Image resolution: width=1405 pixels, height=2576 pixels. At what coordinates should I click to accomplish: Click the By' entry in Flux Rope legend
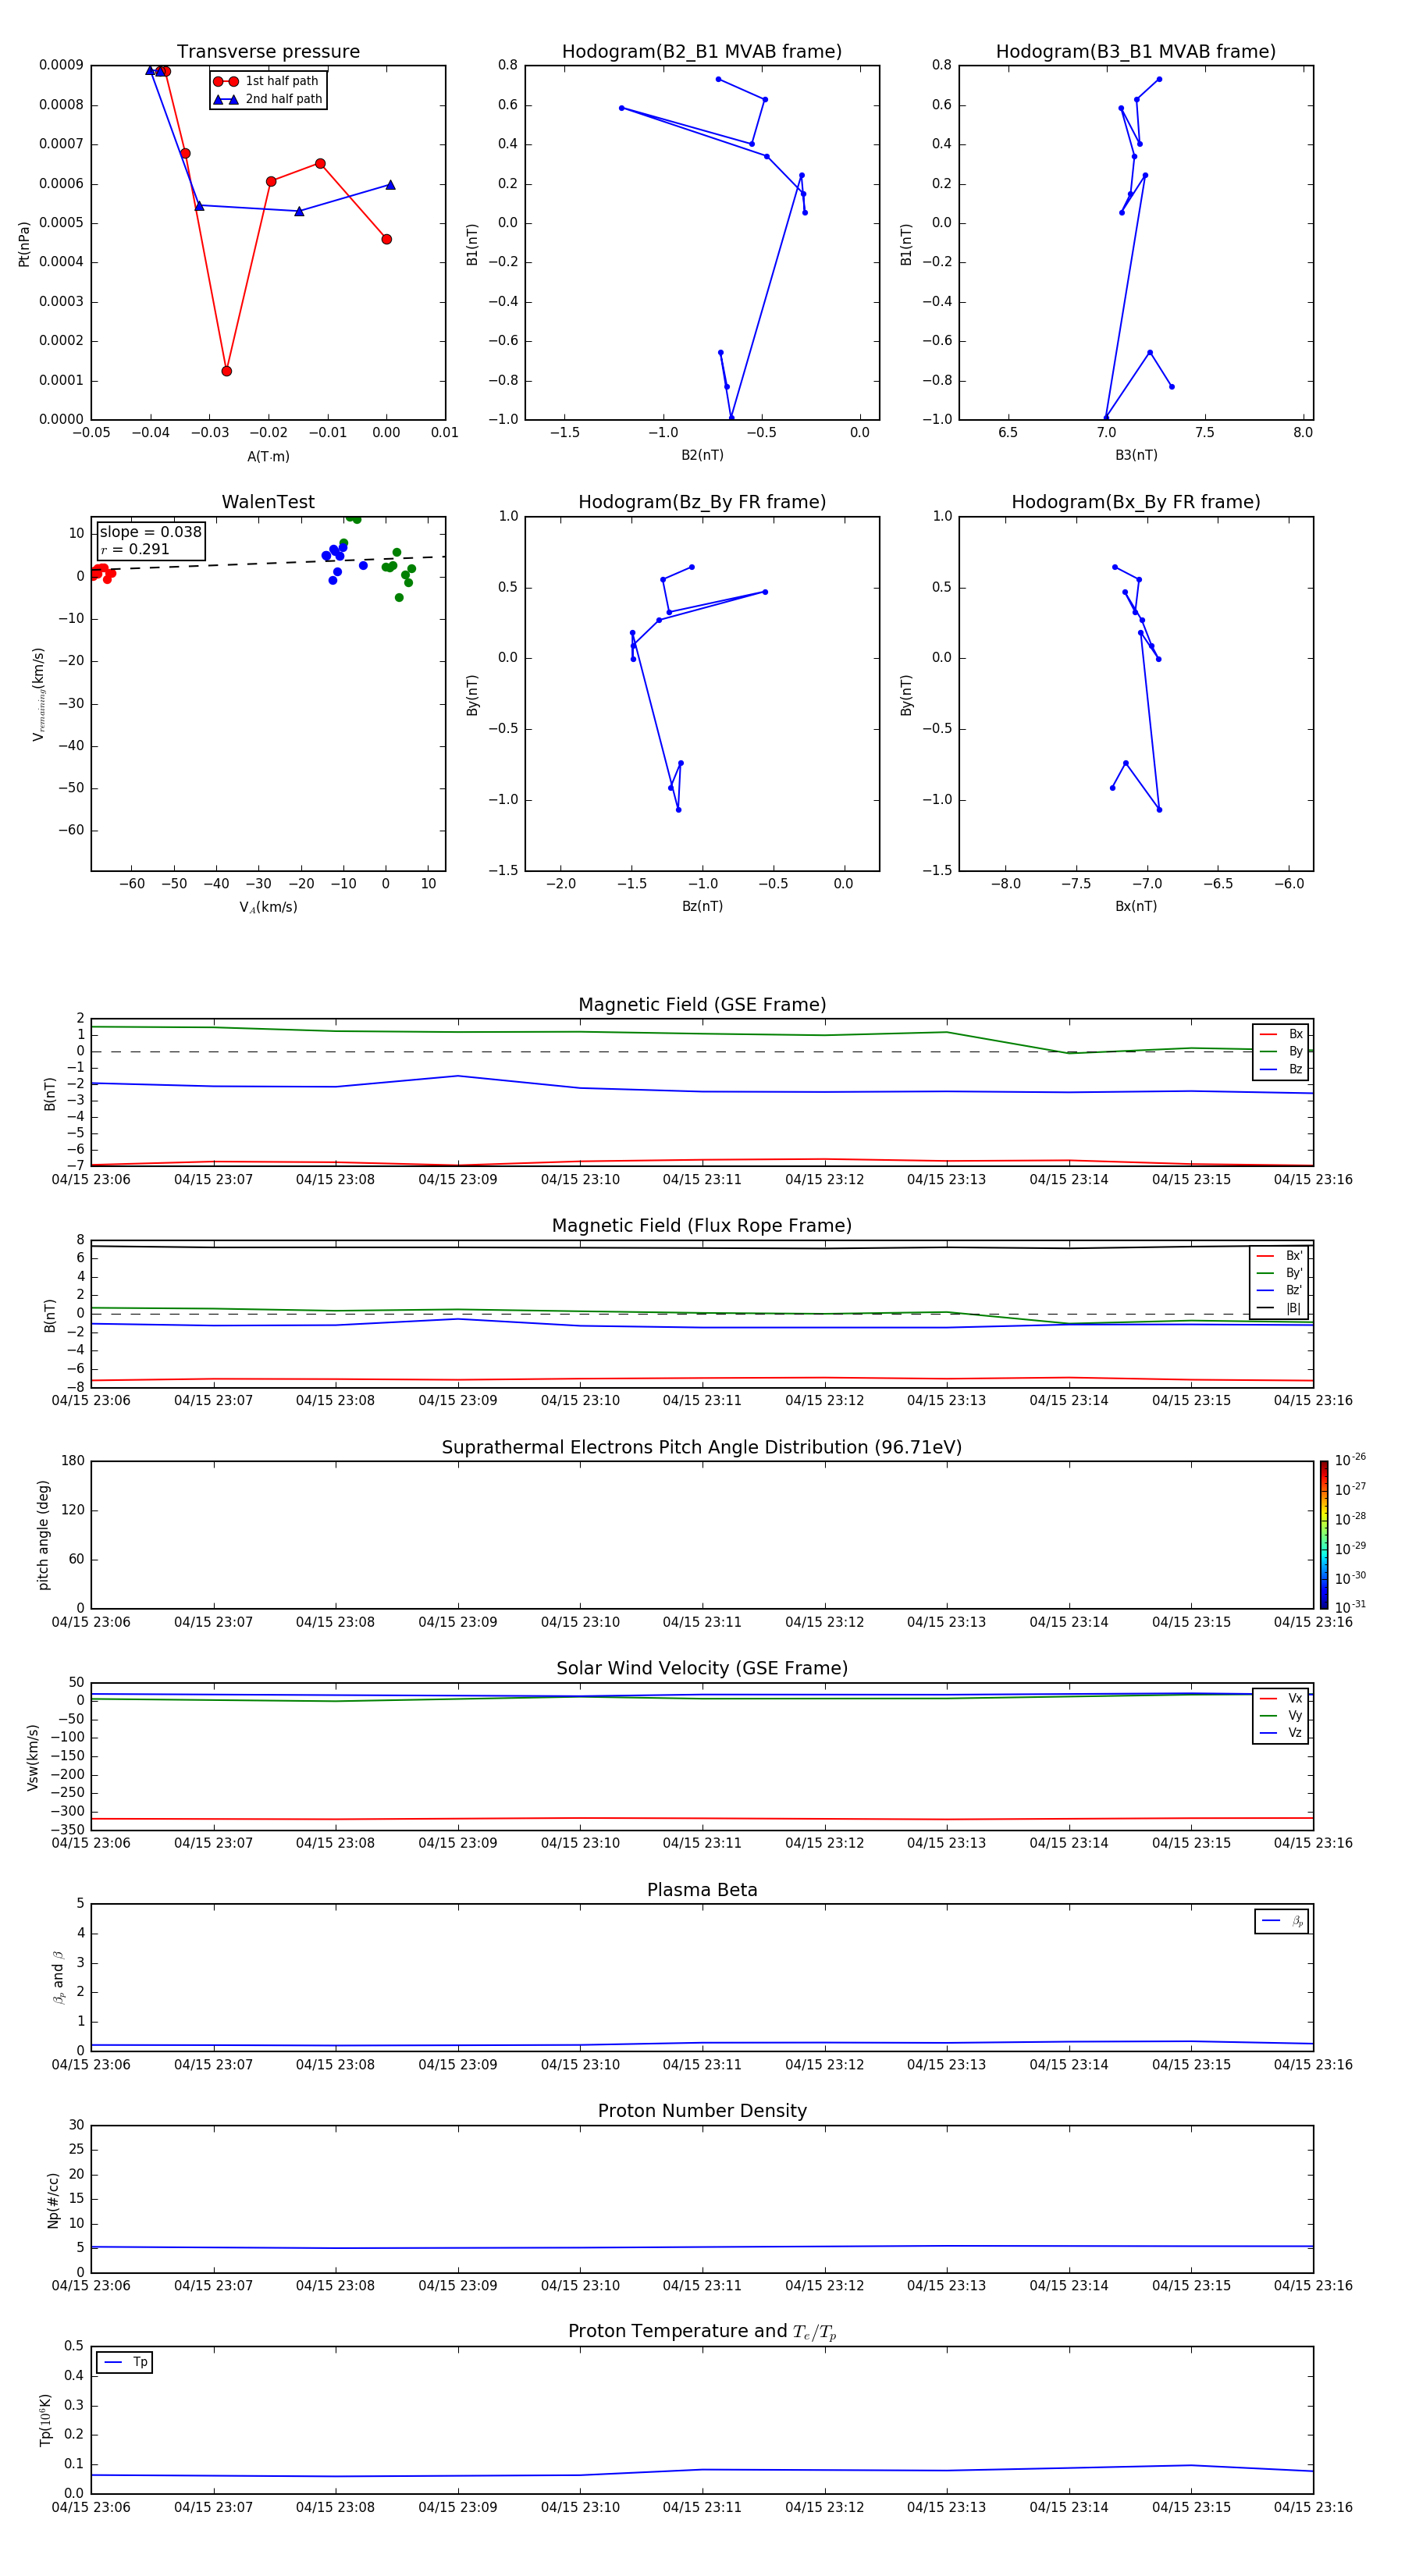tap(1279, 1273)
